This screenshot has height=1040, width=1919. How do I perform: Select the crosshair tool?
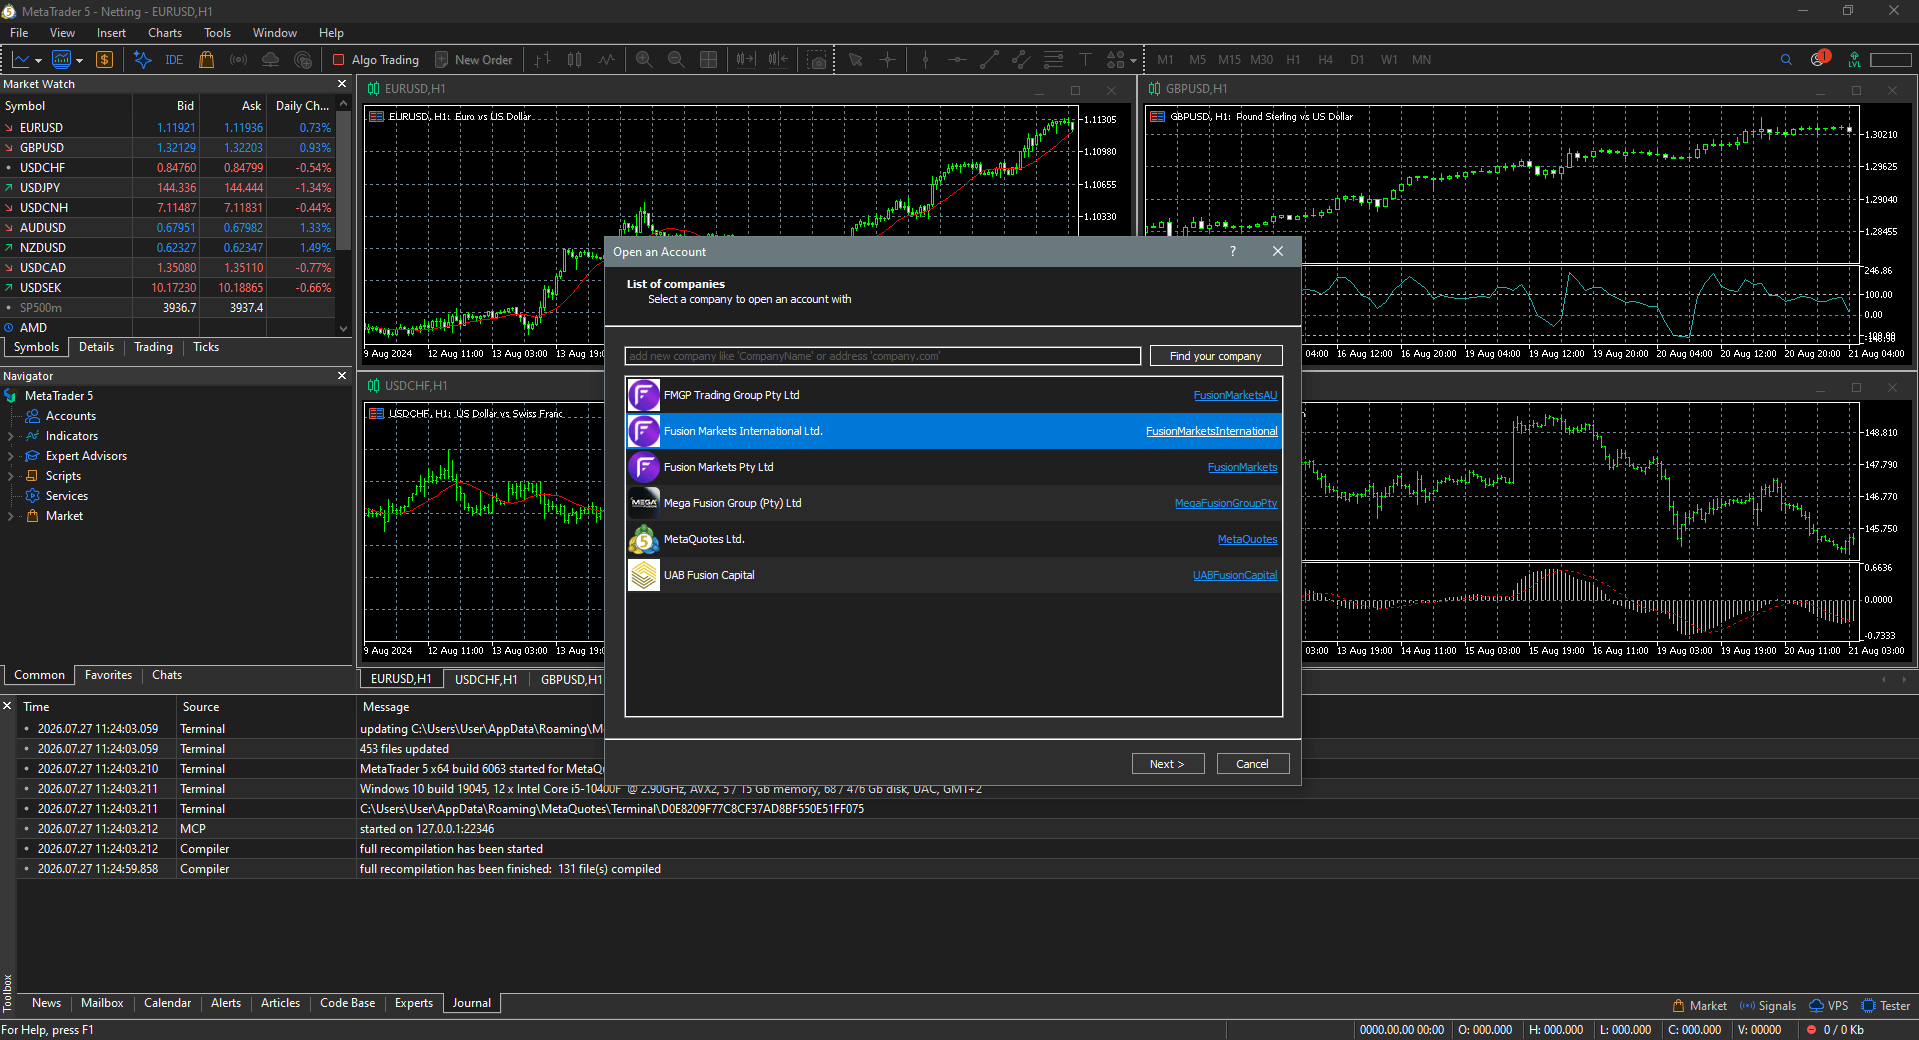(x=887, y=60)
